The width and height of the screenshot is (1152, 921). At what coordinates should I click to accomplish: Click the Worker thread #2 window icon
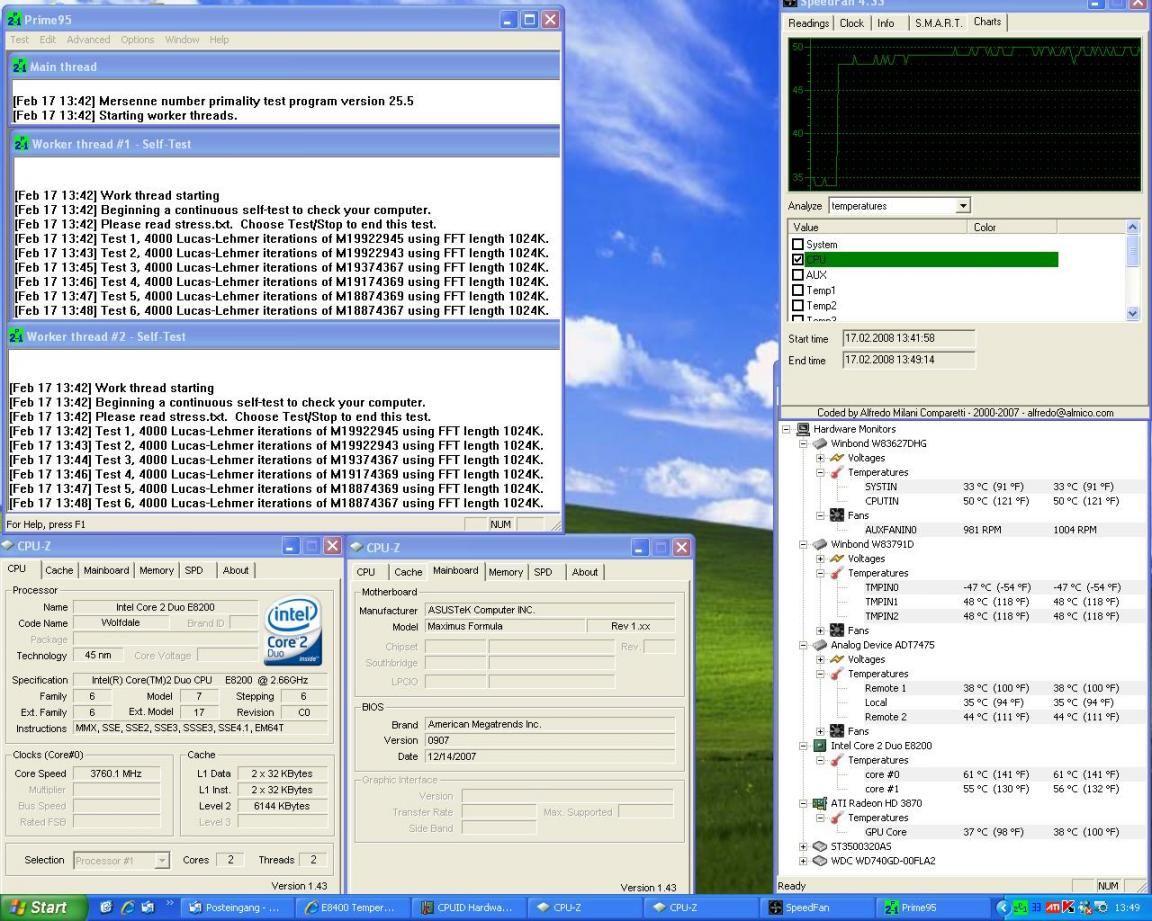[16, 336]
